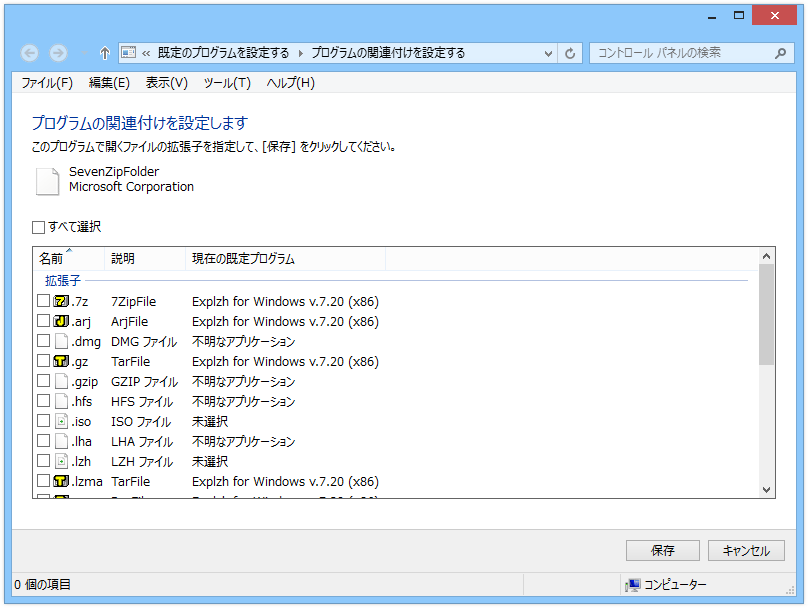Image resolution: width=809 pixels, height=610 pixels.
Task: Click the .7z file type icon
Action: click(61, 301)
